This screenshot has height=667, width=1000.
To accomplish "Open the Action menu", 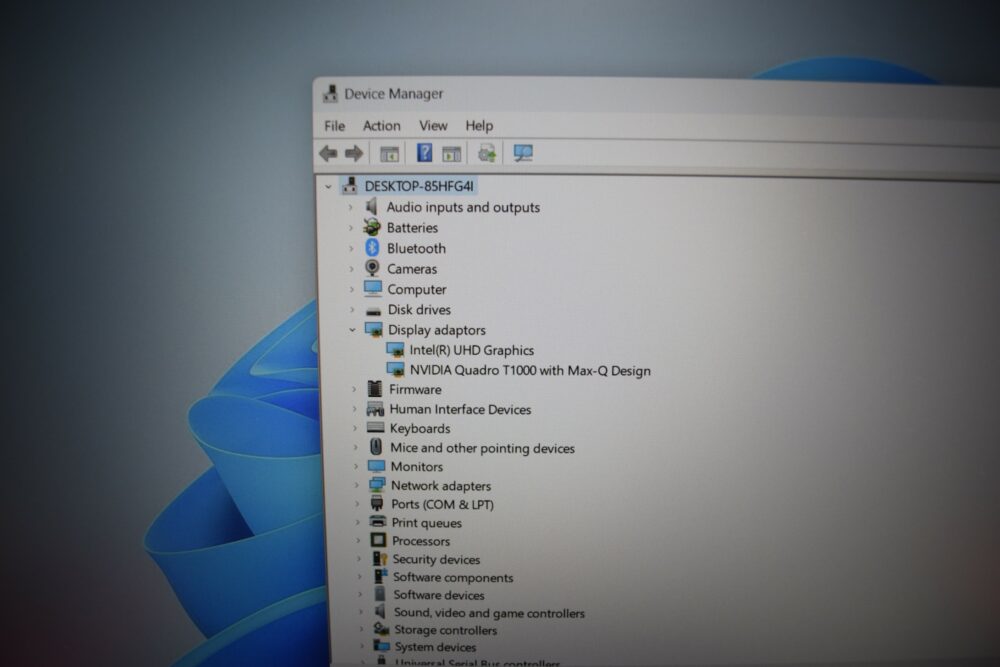I will [381, 126].
